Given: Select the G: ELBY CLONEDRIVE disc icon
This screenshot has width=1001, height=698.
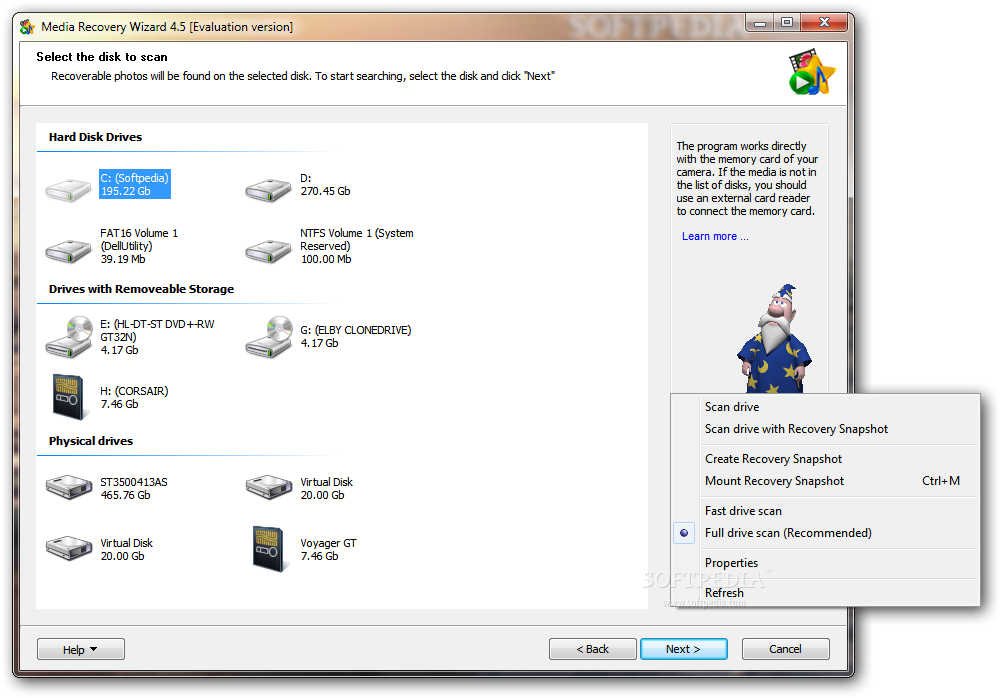Looking at the screenshot, I should [269, 337].
